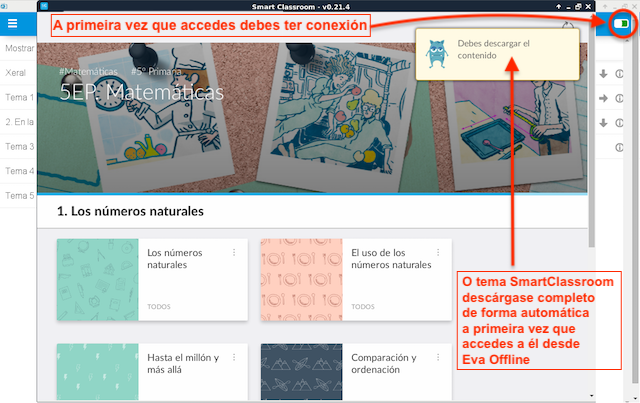Open the info icon in the '2. En la' row
Viewport: 640px width, 403px height.
[x=619, y=123]
